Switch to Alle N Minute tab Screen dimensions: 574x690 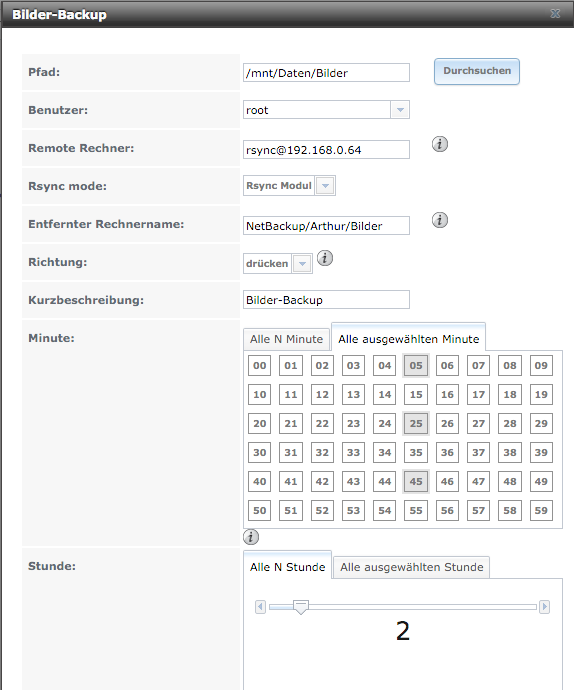[287, 339]
